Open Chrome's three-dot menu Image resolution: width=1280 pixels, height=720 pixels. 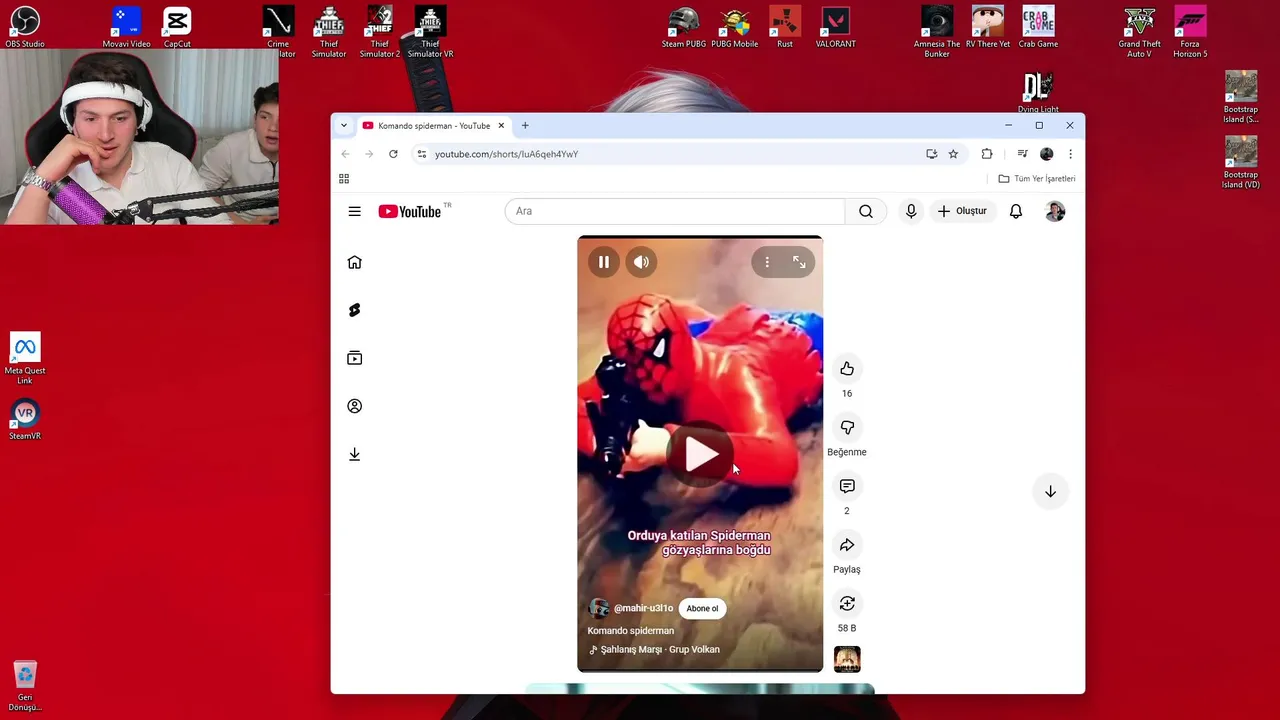1070,154
